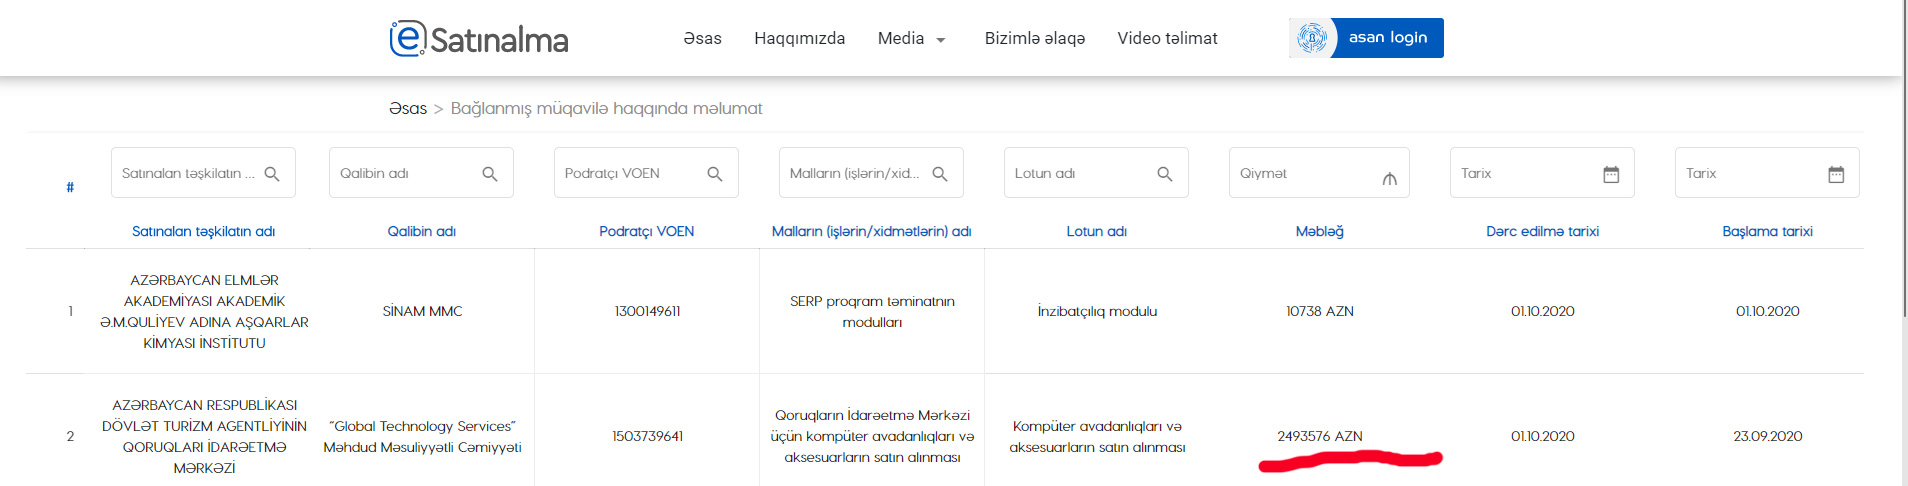
Task: Click search icon in Malların filter field
Action: (x=940, y=174)
